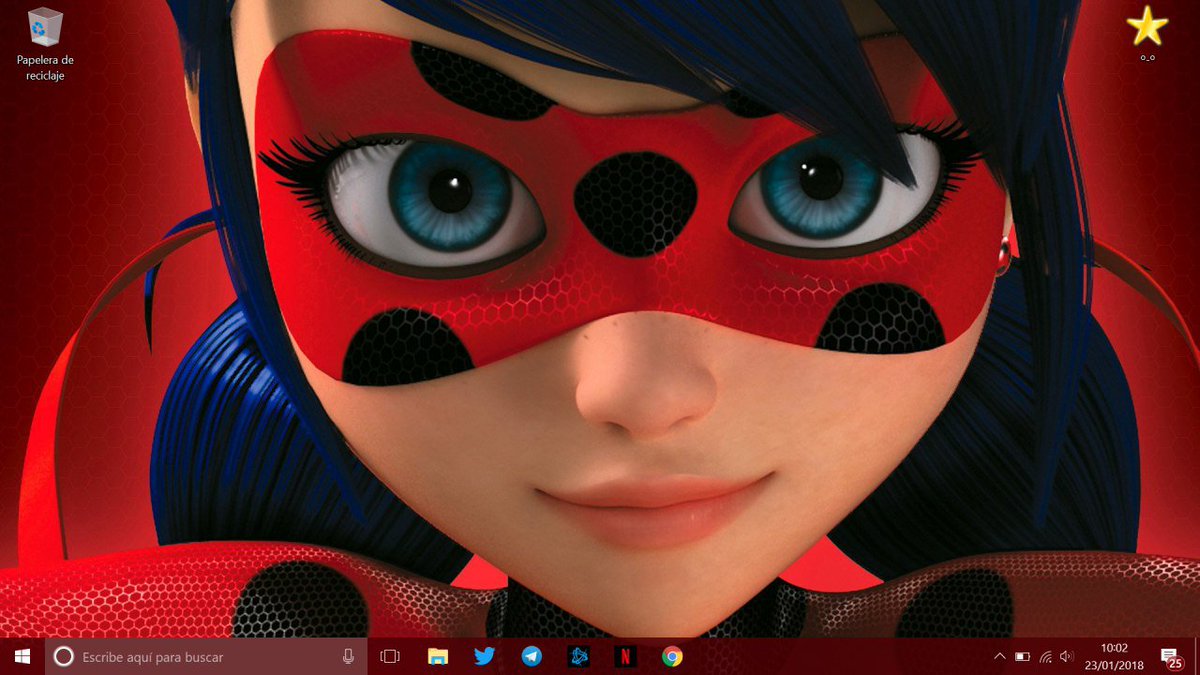Launch the Battle.net taskbar icon
This screenshot has width=1200, height=675.
[x=579, y=657]
